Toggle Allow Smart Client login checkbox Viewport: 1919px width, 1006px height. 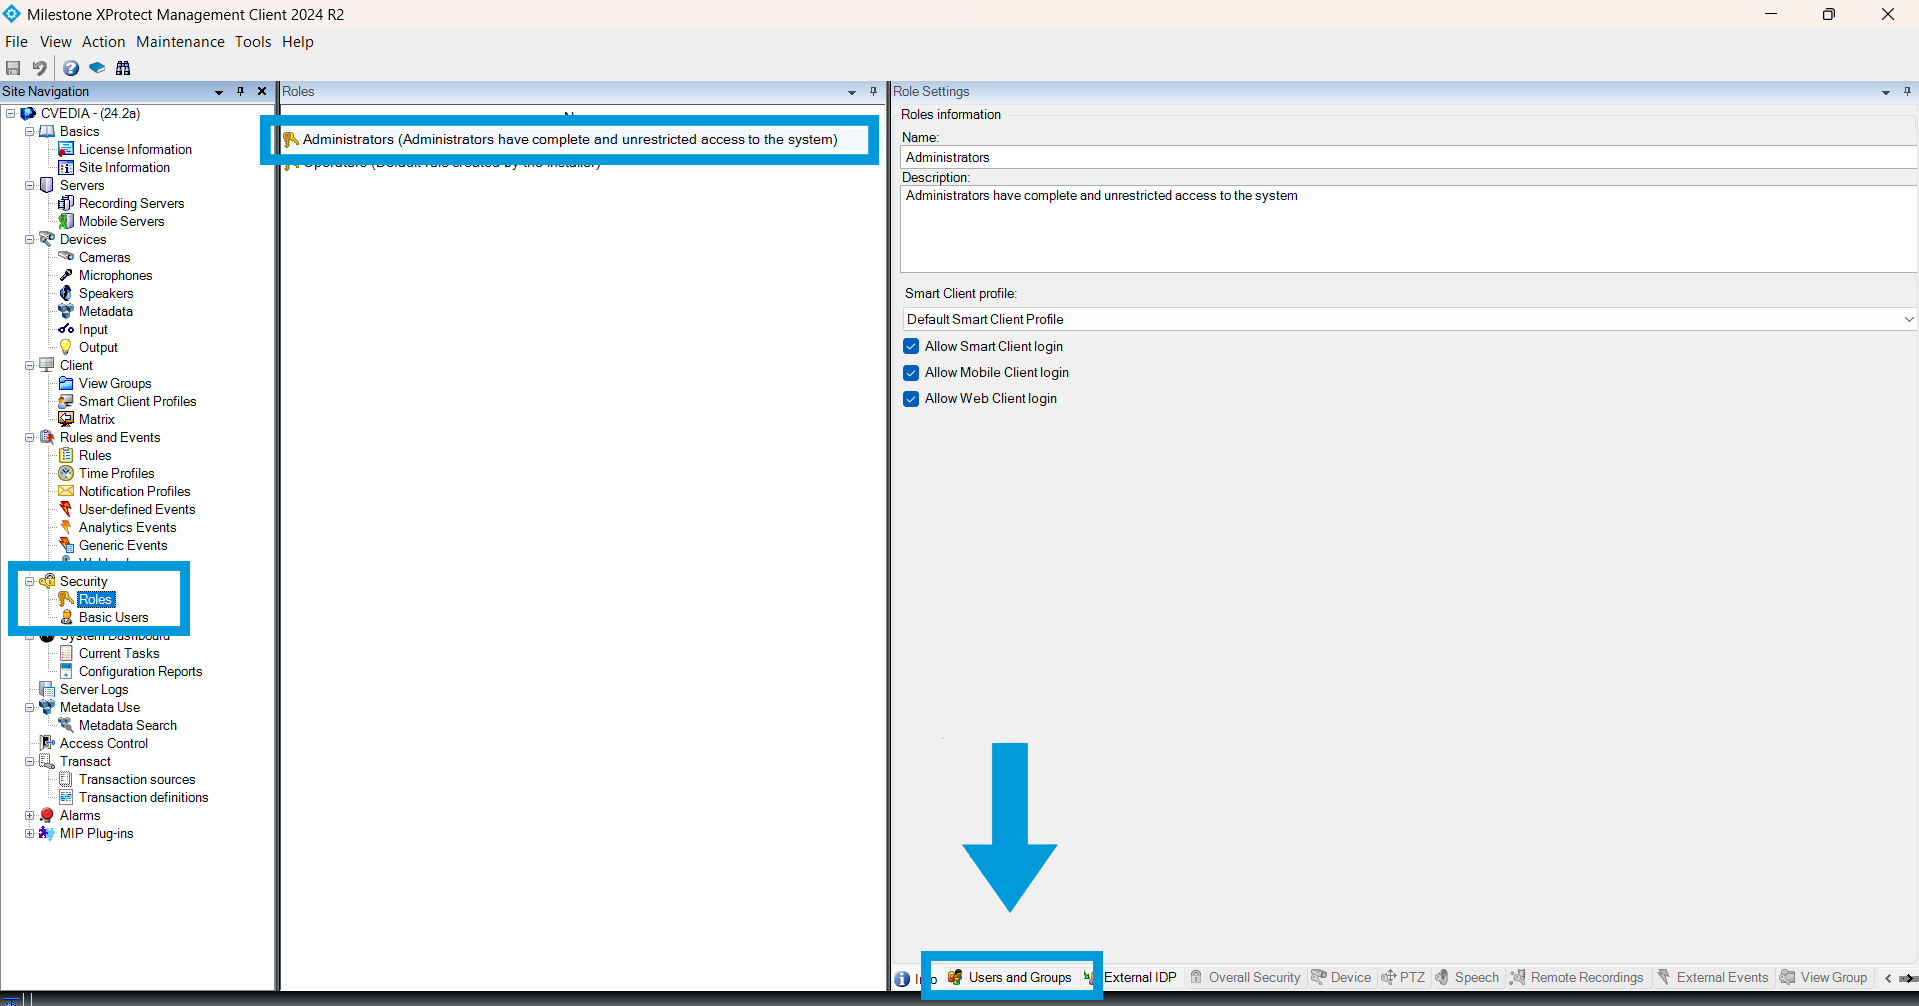click(x=911, y=346)
